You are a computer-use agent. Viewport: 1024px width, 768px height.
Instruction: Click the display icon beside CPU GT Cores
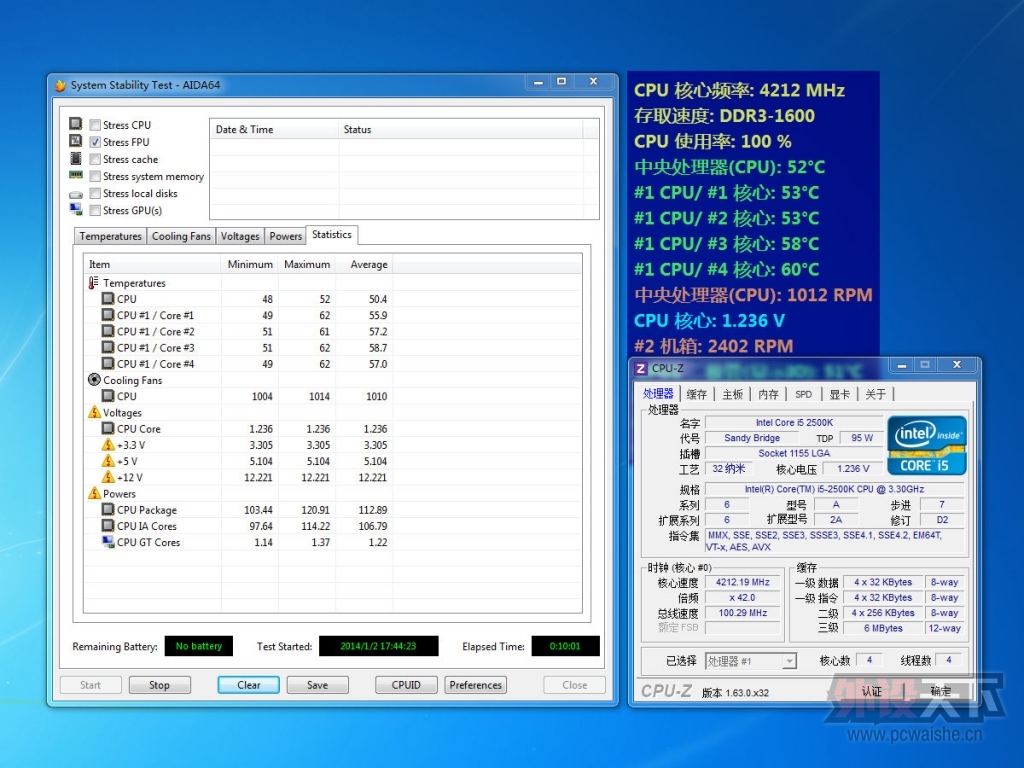click(x=108, y=541)
